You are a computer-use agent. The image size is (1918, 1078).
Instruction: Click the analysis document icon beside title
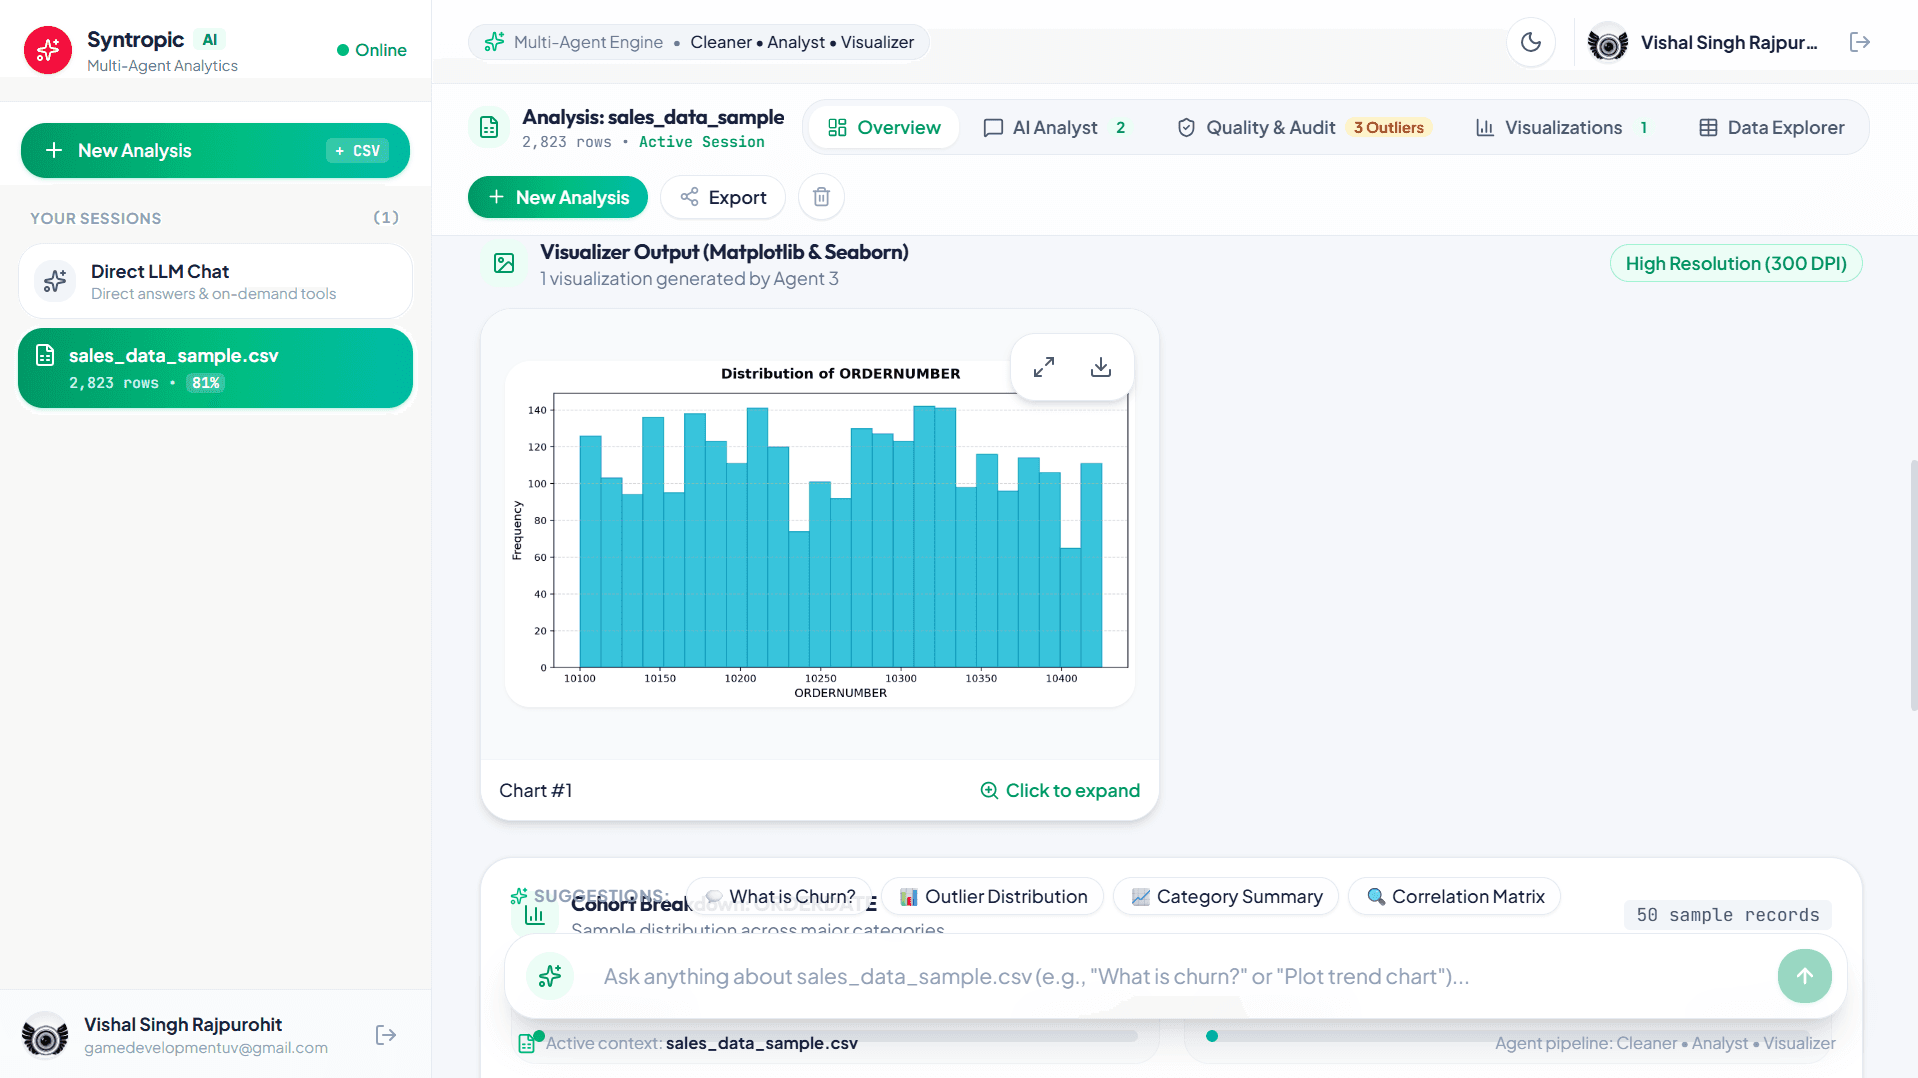489,127
